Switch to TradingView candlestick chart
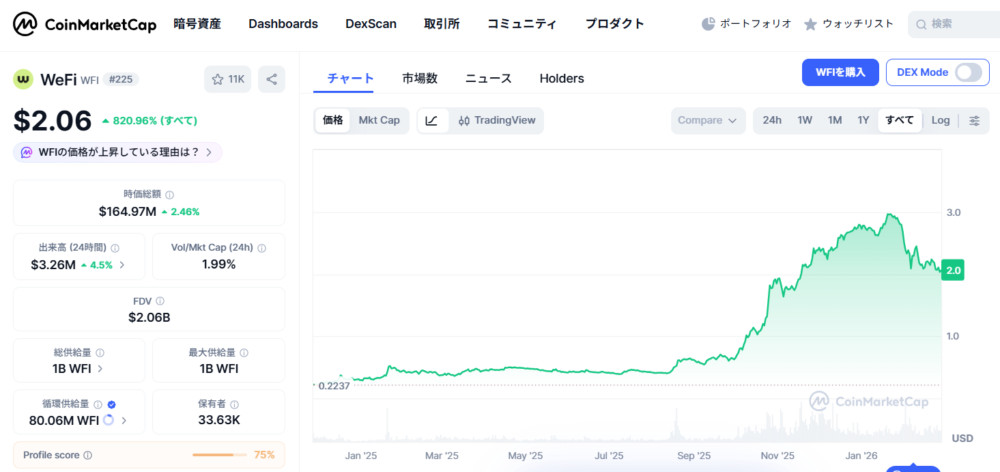The image size is (1000, 472). tap(497, 121)
